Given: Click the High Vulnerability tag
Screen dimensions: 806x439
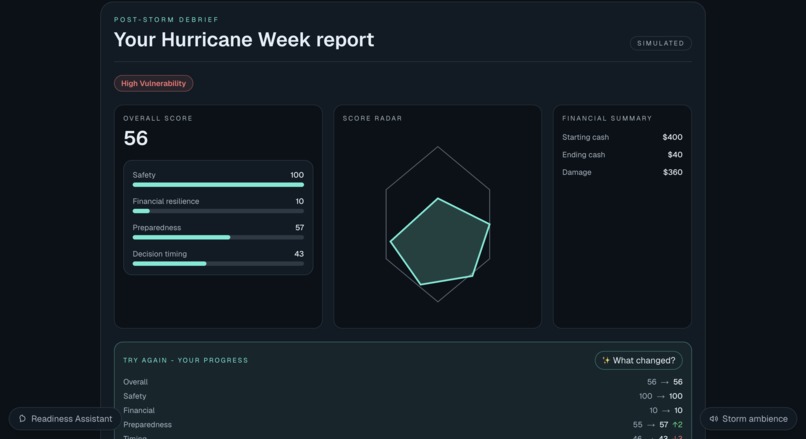Looking at the screenshot, I should 153,83.
